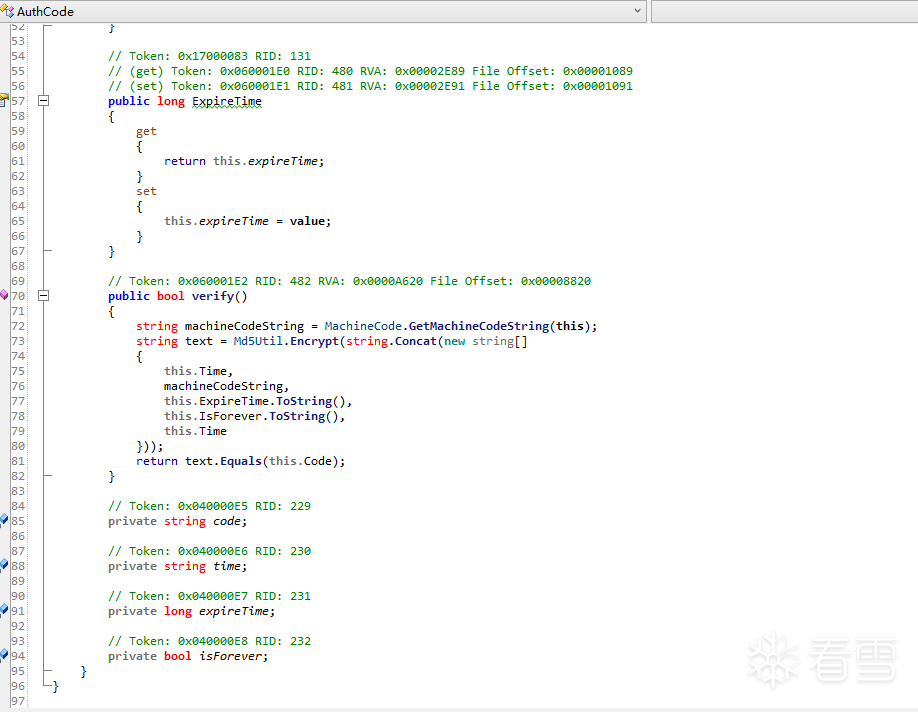
Task: Open the empty member dropdown on the right
Action: [785, 11]
